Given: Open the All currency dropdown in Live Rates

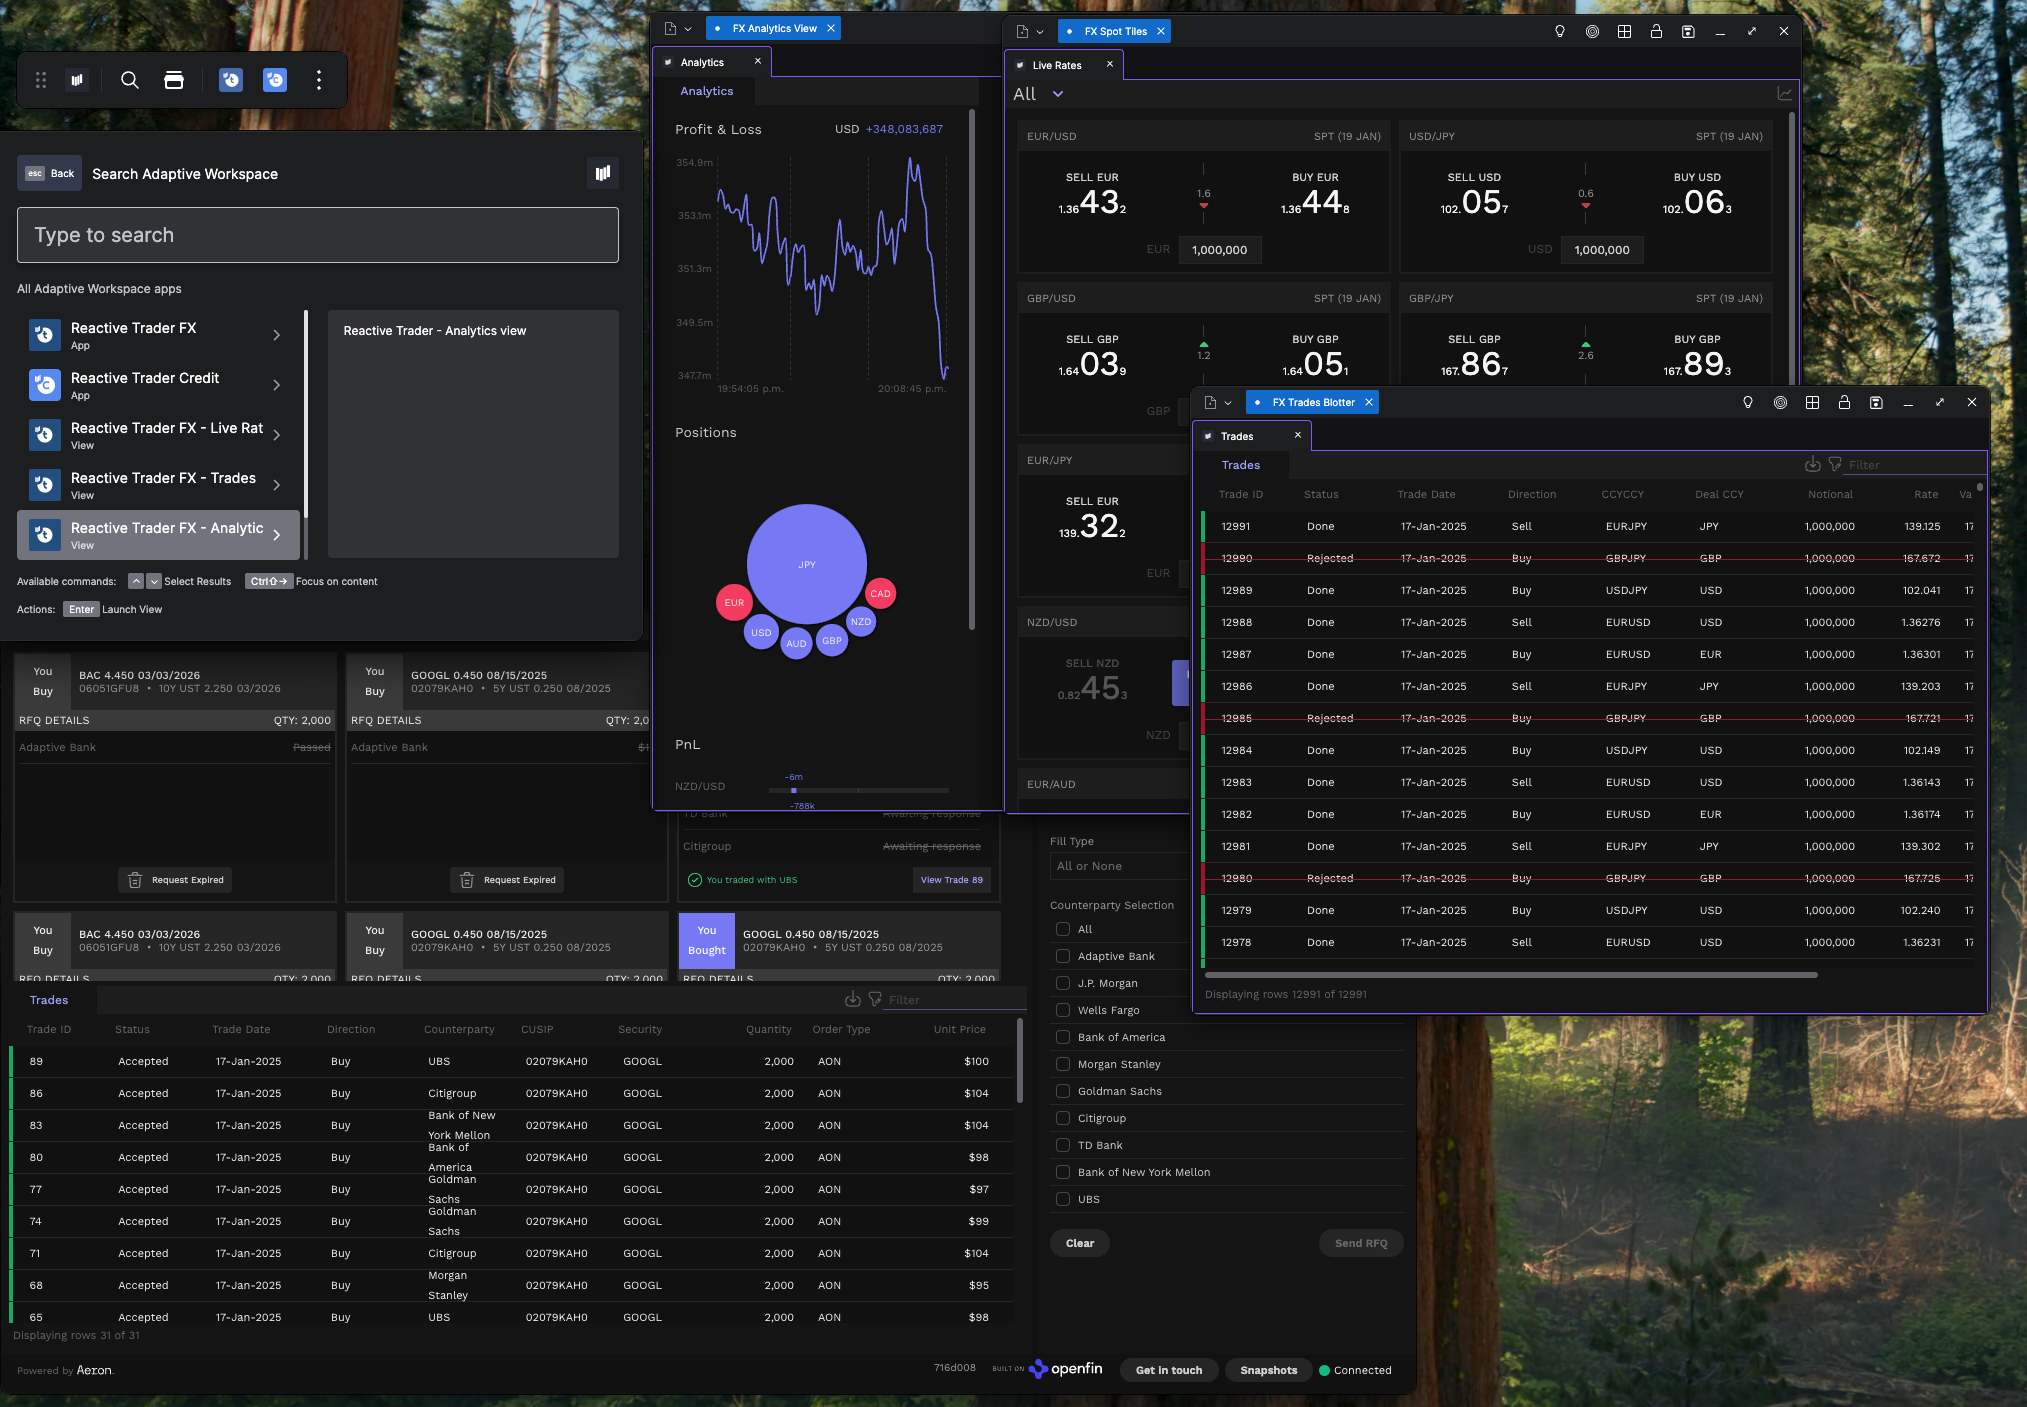Looking at the screenshot, I should pos(1038,93).
